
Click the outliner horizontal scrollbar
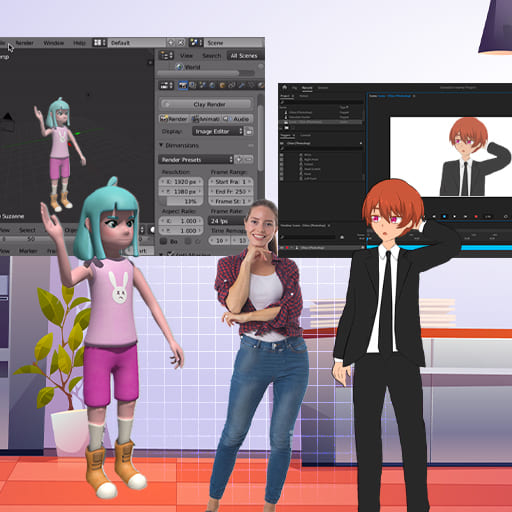tap(198, 73)
